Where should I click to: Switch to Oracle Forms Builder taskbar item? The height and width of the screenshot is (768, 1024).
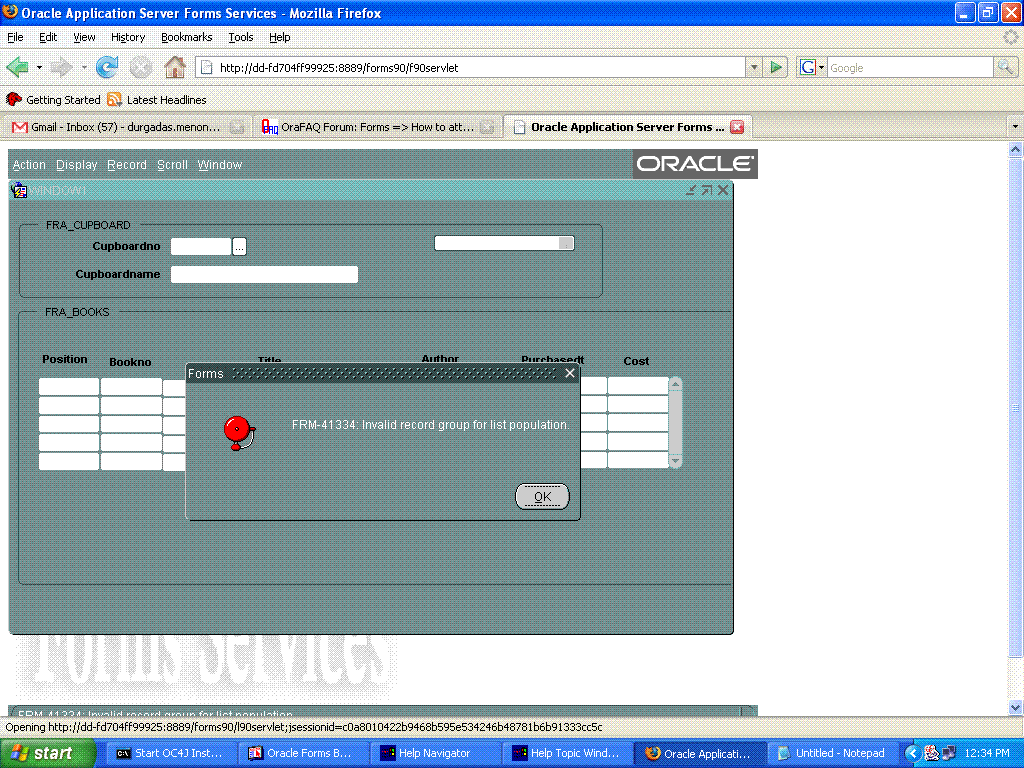[x=302, y=753]
